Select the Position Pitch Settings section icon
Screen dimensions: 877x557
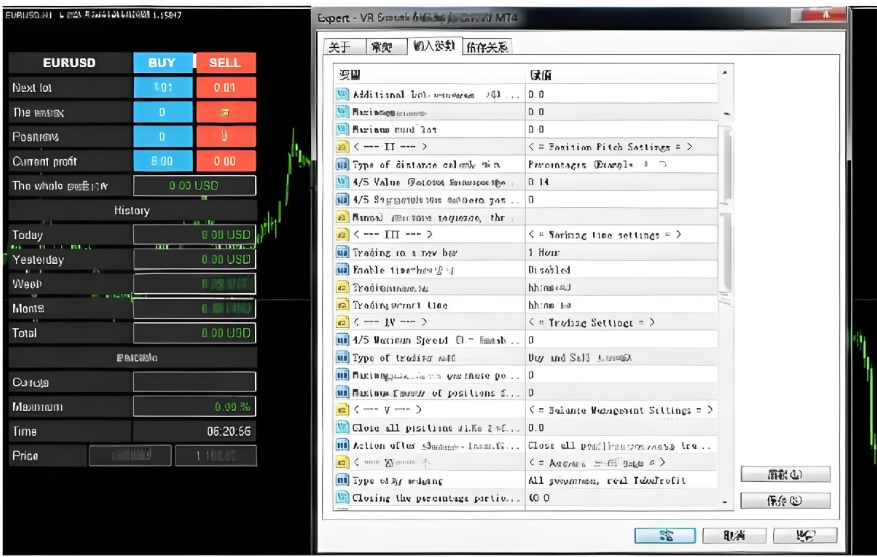point(342,147)
